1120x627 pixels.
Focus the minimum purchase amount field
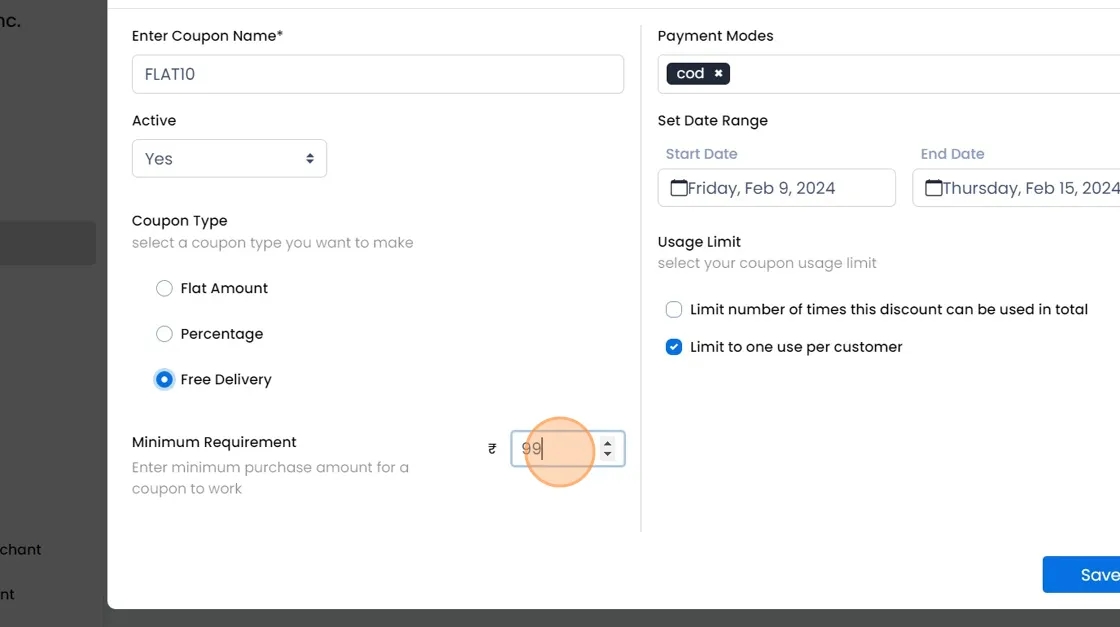coord(555,449)
